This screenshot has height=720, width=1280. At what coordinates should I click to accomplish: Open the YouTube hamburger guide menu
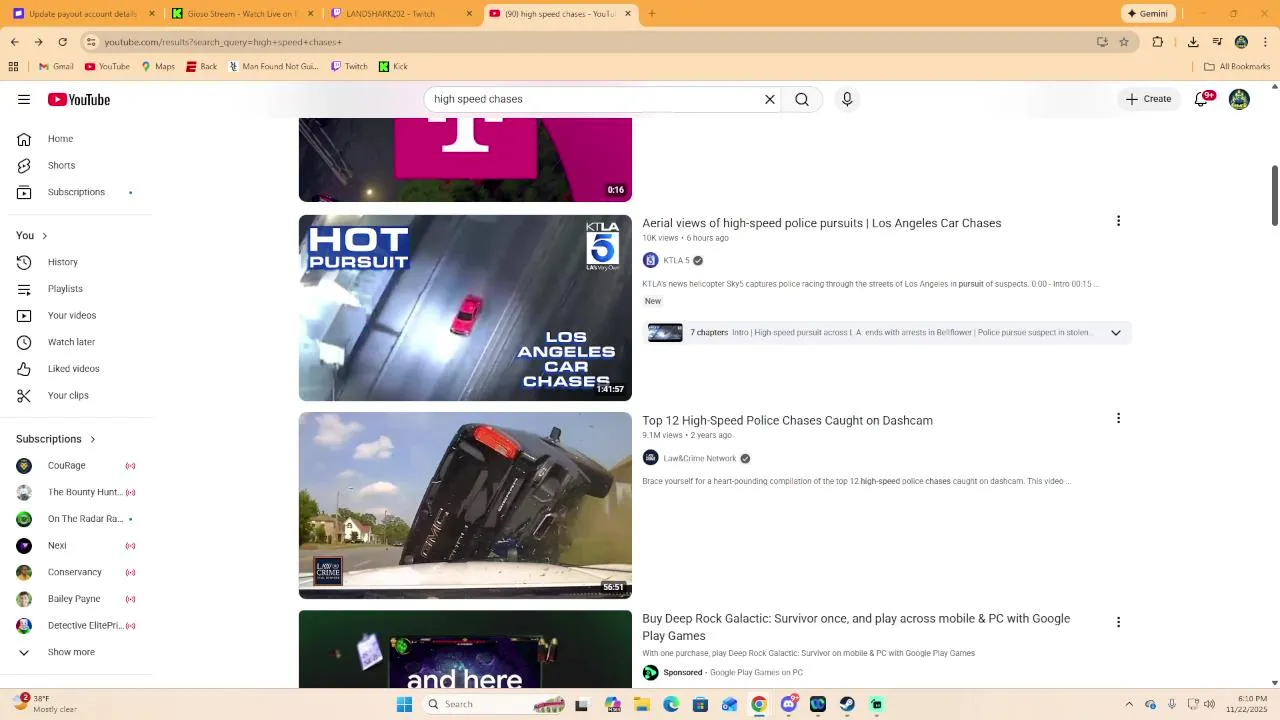tap(24, 99)
